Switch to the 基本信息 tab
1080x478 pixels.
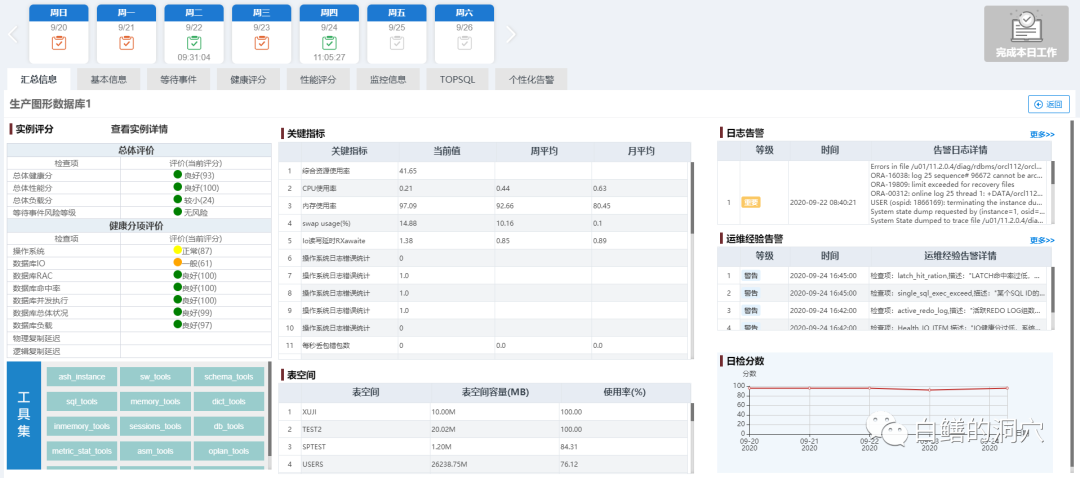pyautogui.click(x=109, y=79)
